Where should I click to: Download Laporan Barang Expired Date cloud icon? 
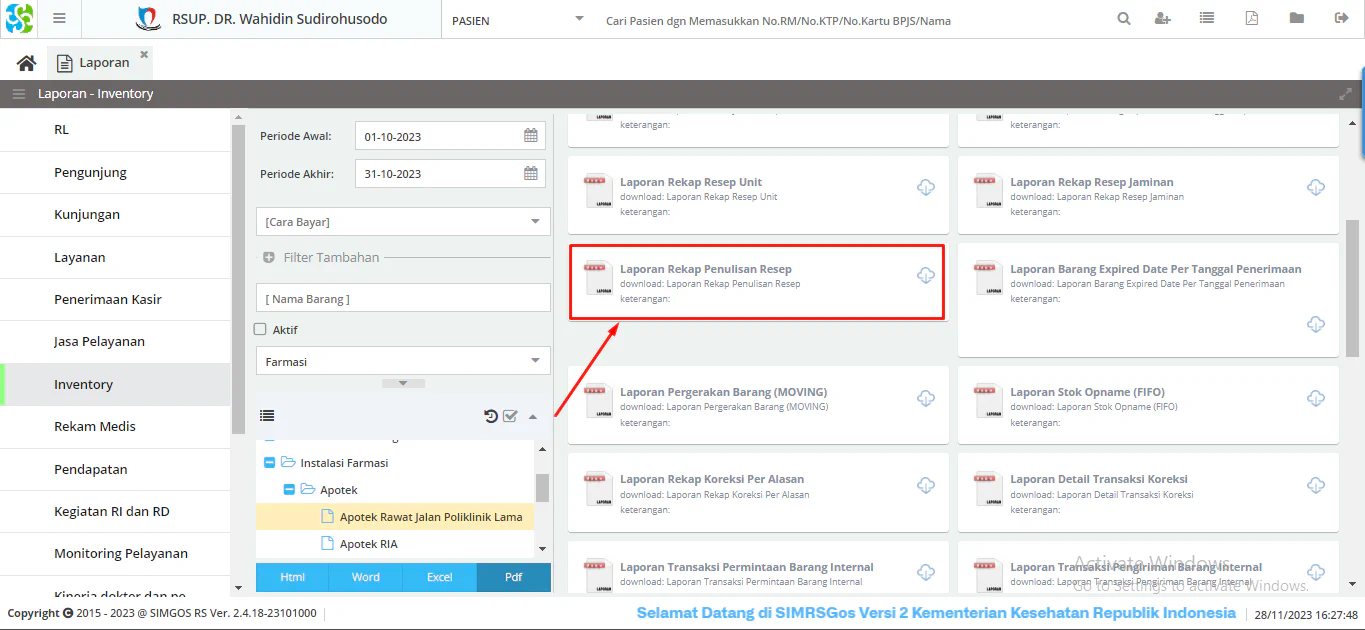click(1316, 323)
